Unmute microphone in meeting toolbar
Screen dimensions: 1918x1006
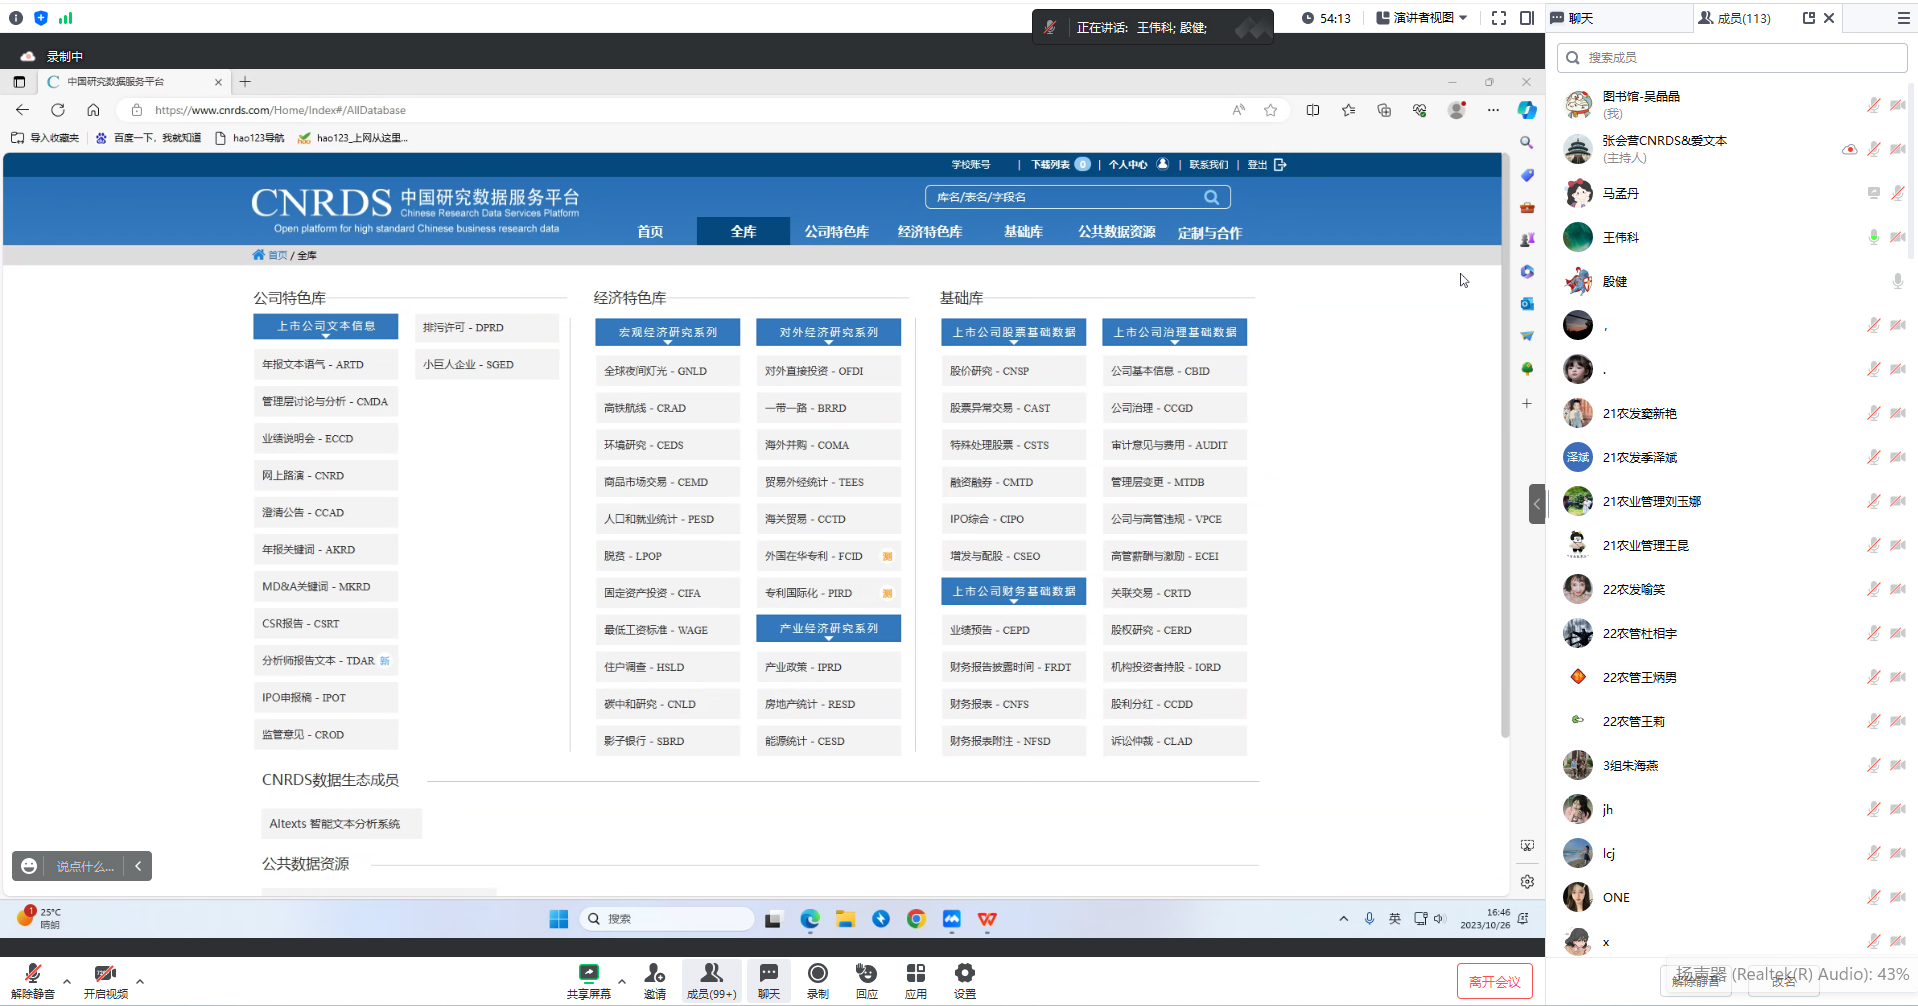[x=33, y=981]
